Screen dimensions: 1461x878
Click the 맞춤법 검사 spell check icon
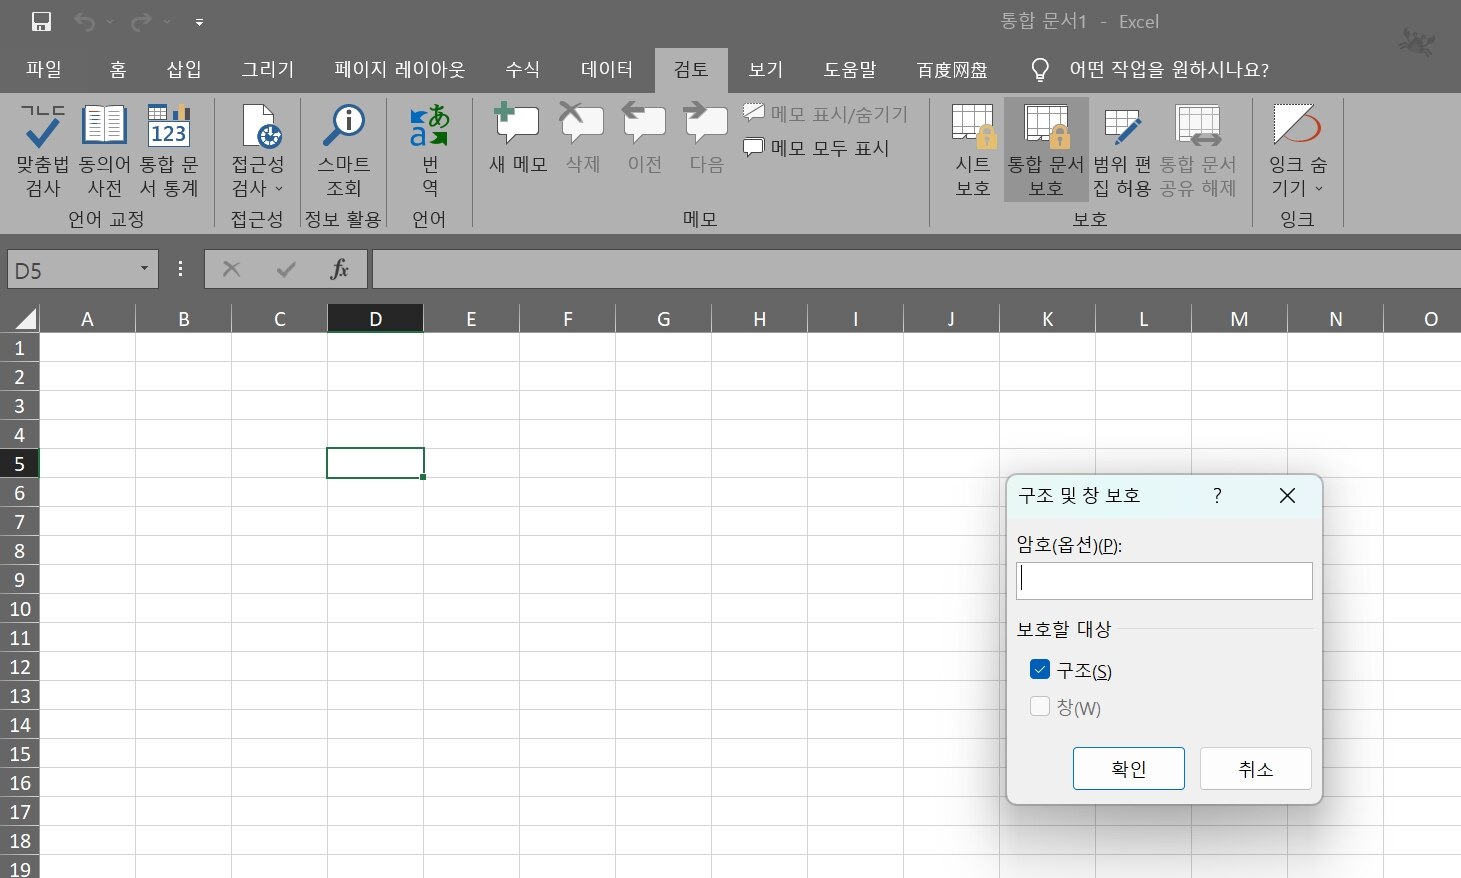point(43,128)
